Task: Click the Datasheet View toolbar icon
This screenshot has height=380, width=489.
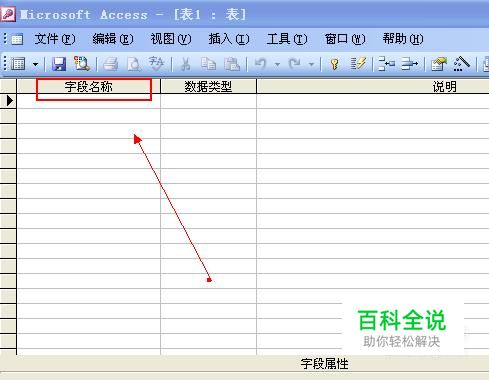Action: [x=18, y=64]
